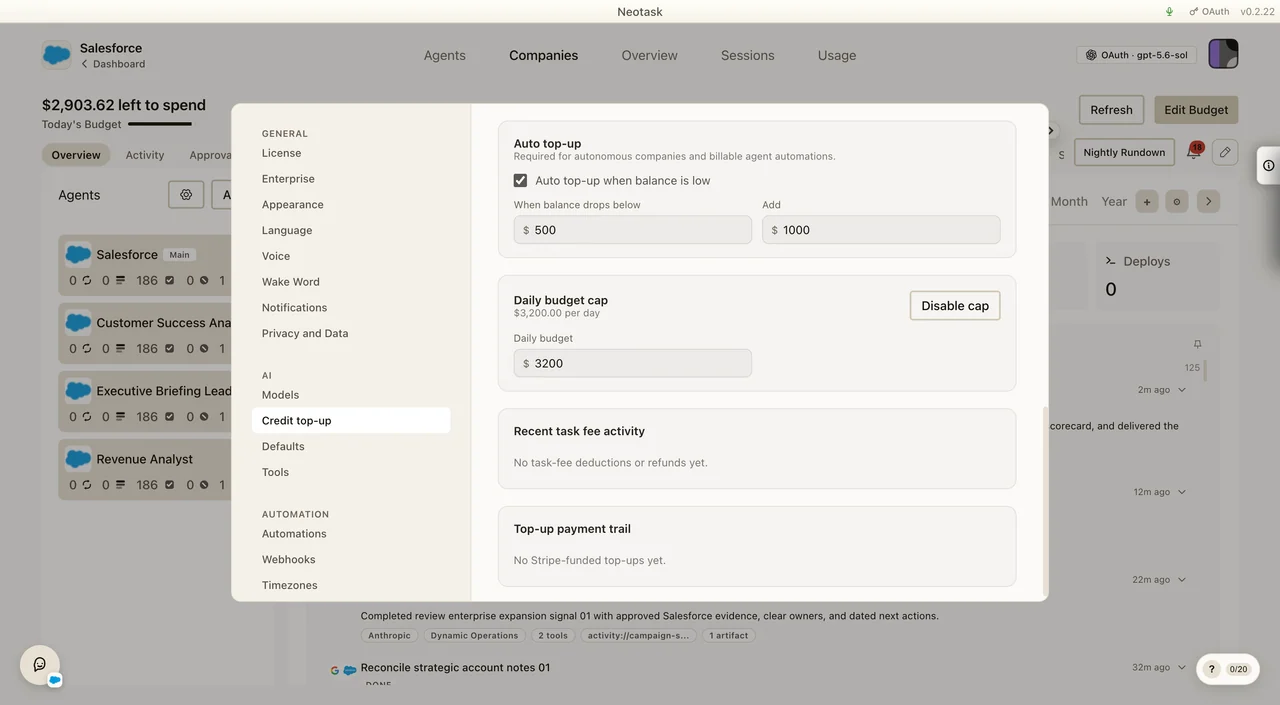Open Tools settings section

tap(350, 472)
